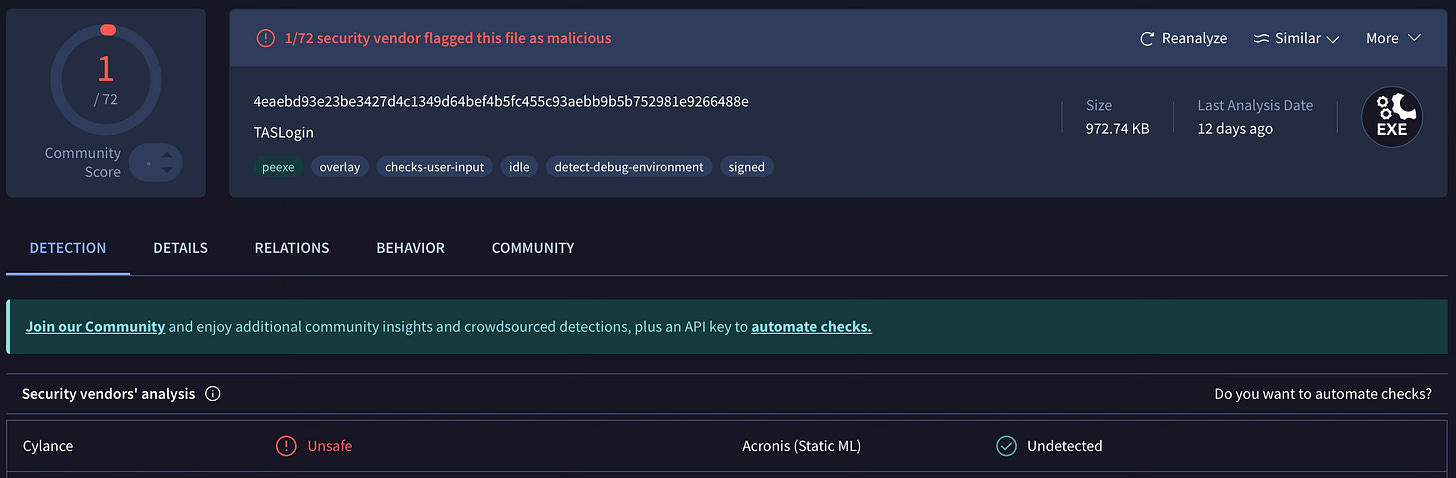Viewport: 1456px width, 478px height.
Task: Click the Security vendors' analysis heading
Action: [109, 394]
